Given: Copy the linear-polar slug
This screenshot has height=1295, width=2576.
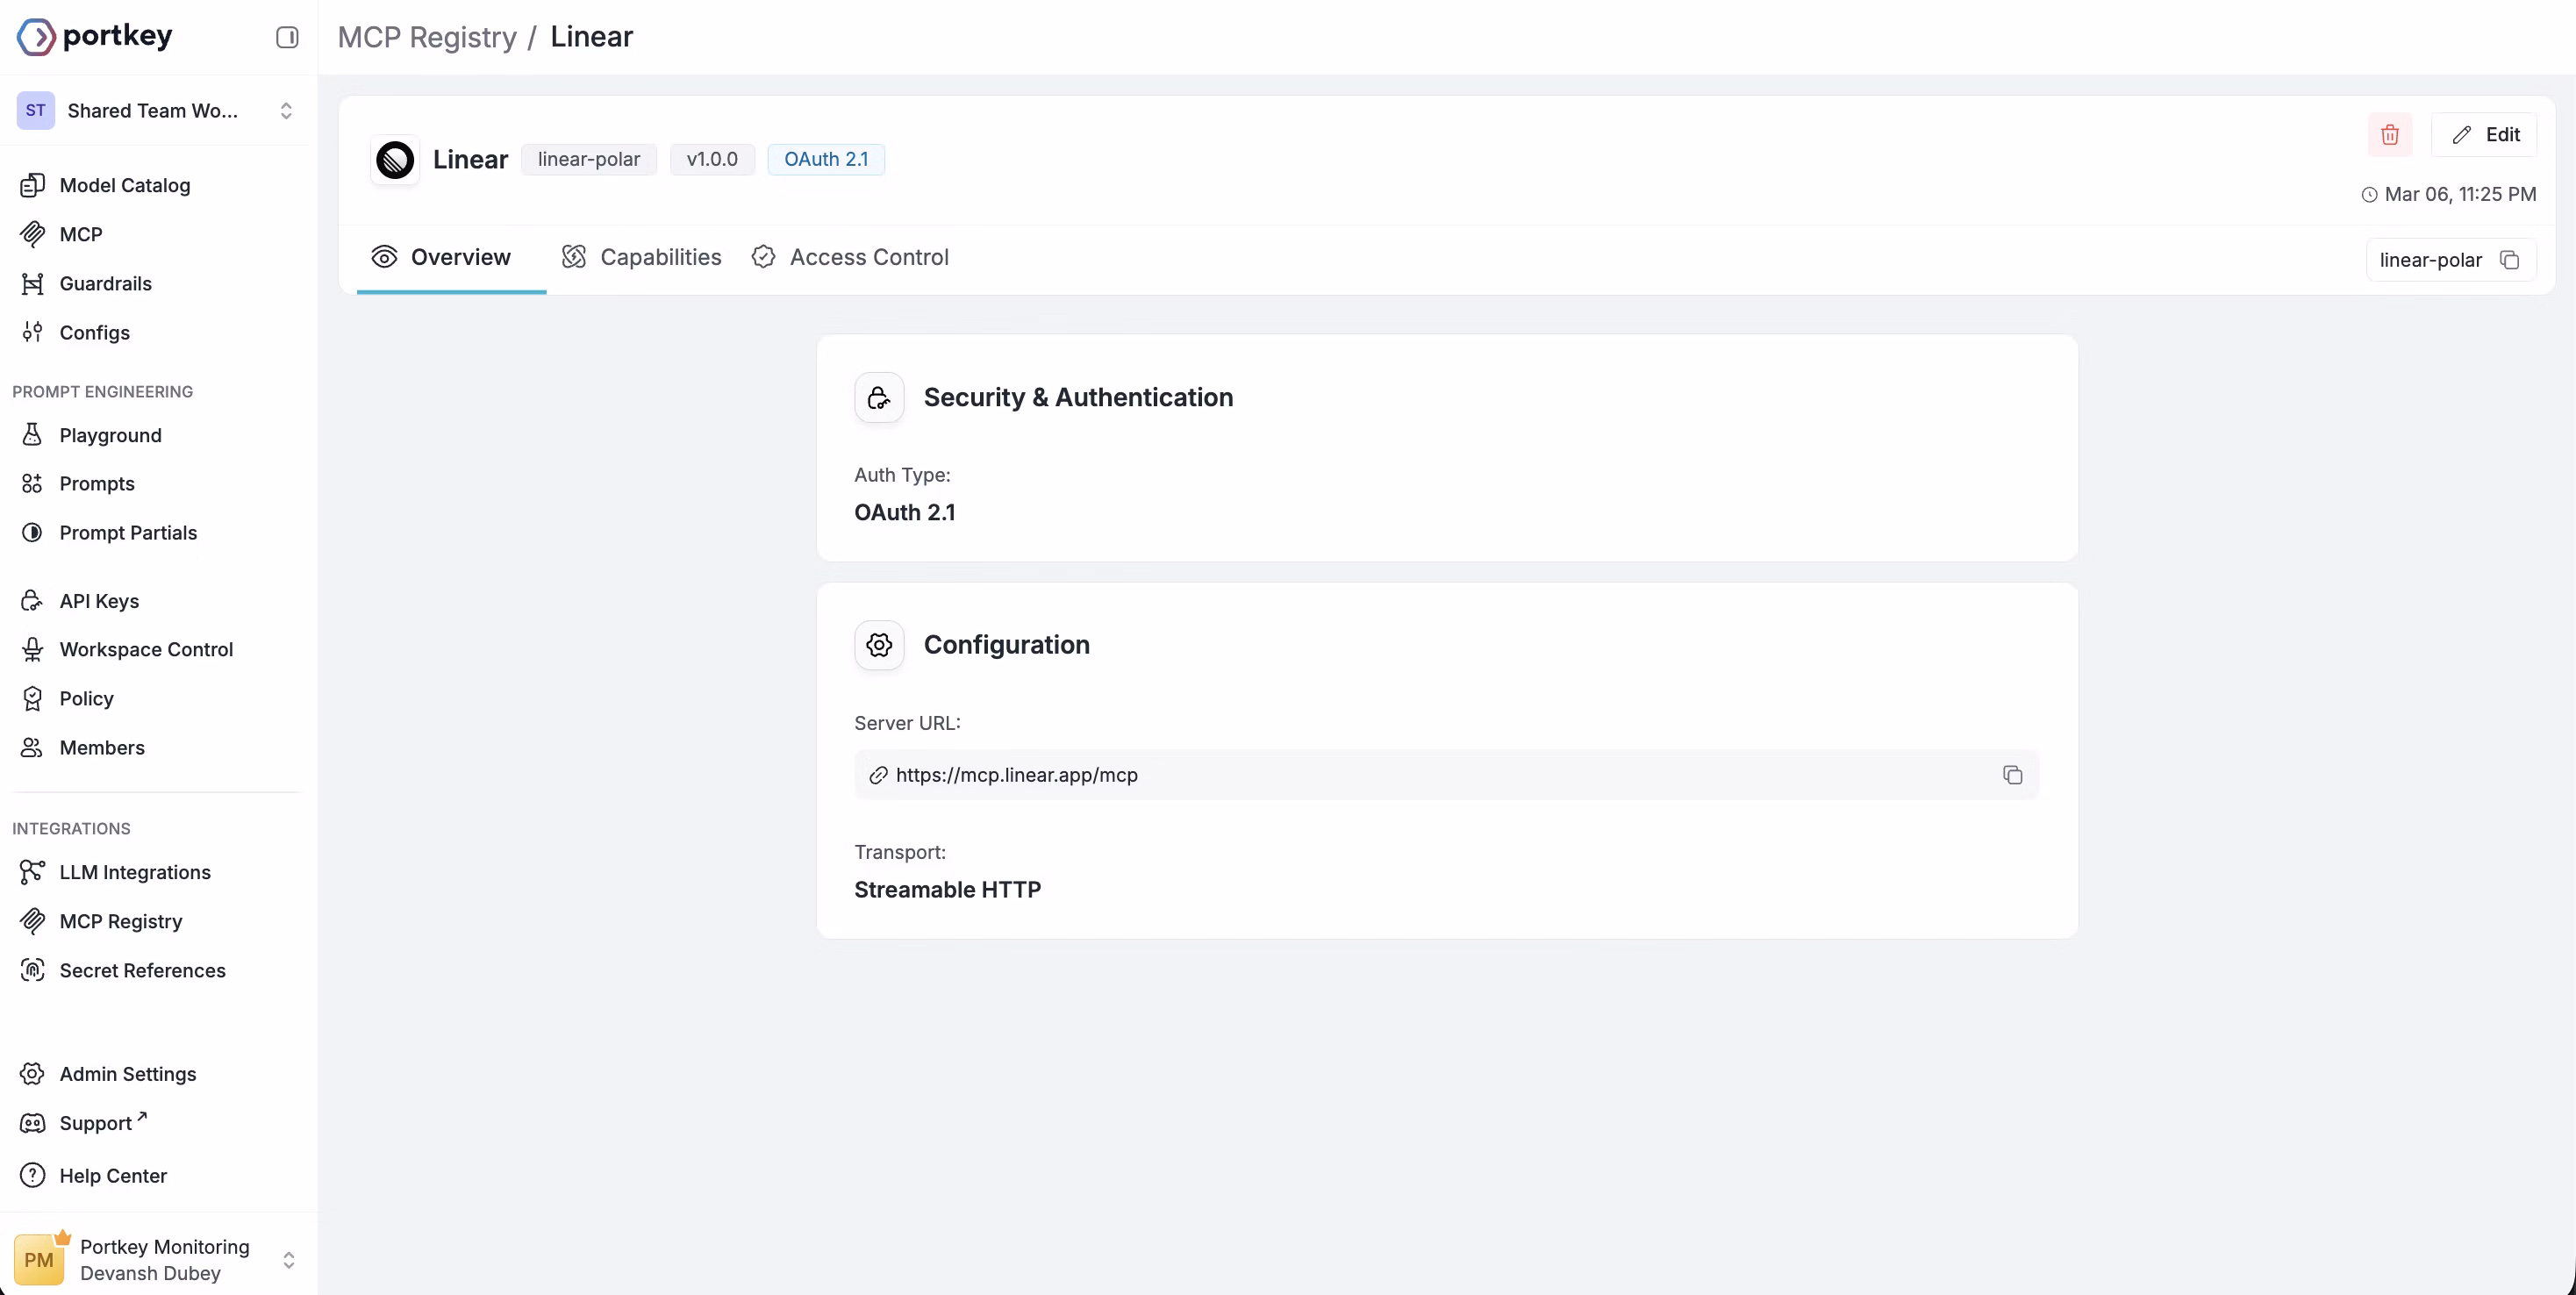Looking at the screenshot, I should (2512, 259).
